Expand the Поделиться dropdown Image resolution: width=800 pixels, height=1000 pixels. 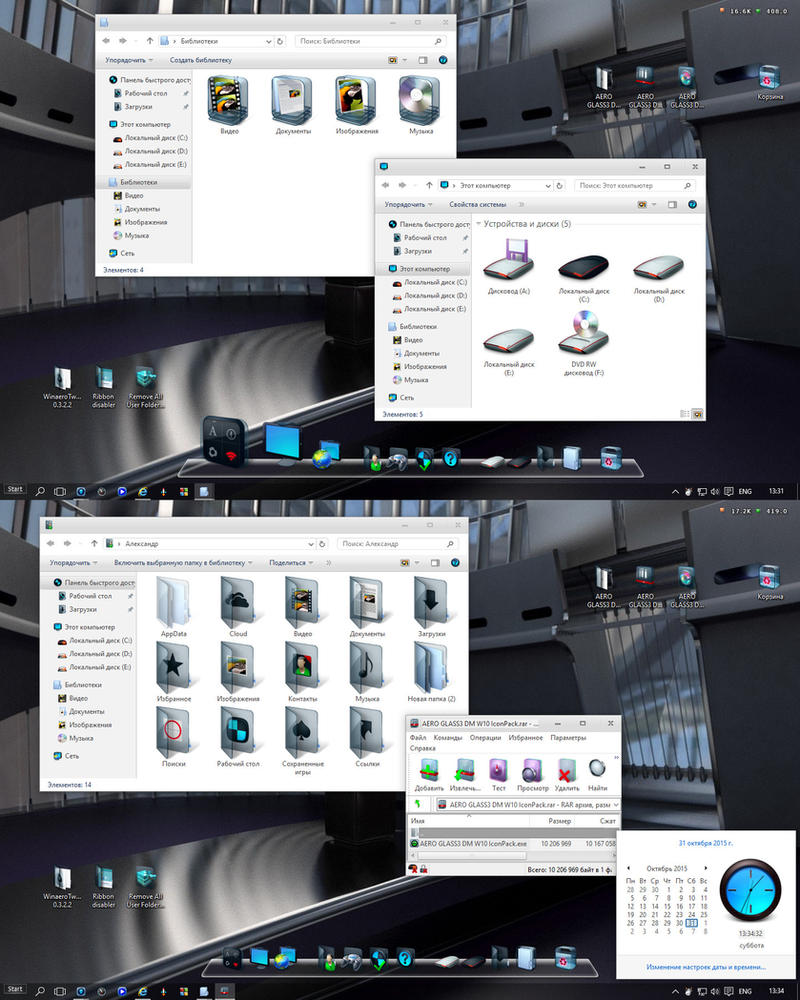click(292, 563)
